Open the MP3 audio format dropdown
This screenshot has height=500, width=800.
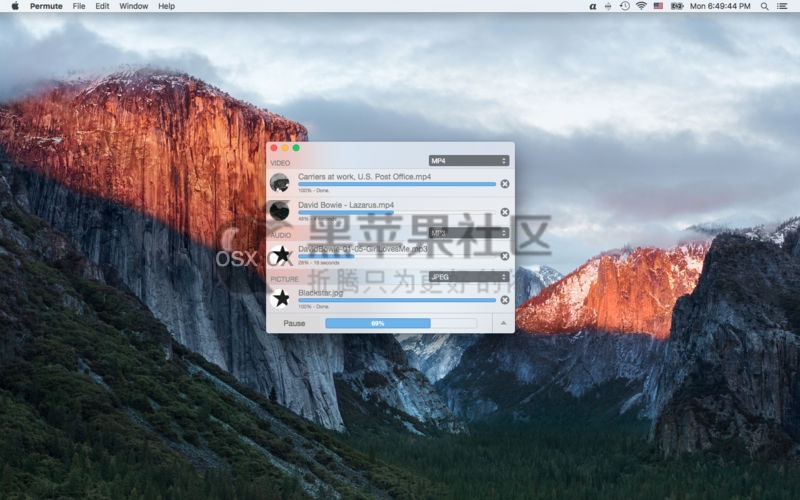(x=469, y=233)
